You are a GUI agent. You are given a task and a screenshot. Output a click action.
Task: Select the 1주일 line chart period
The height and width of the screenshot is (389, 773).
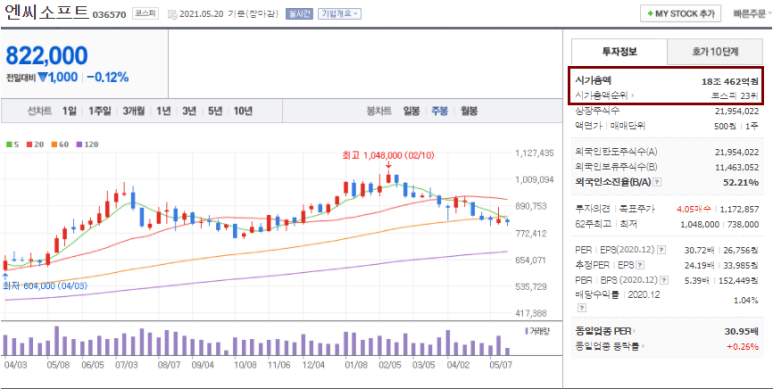100,111
